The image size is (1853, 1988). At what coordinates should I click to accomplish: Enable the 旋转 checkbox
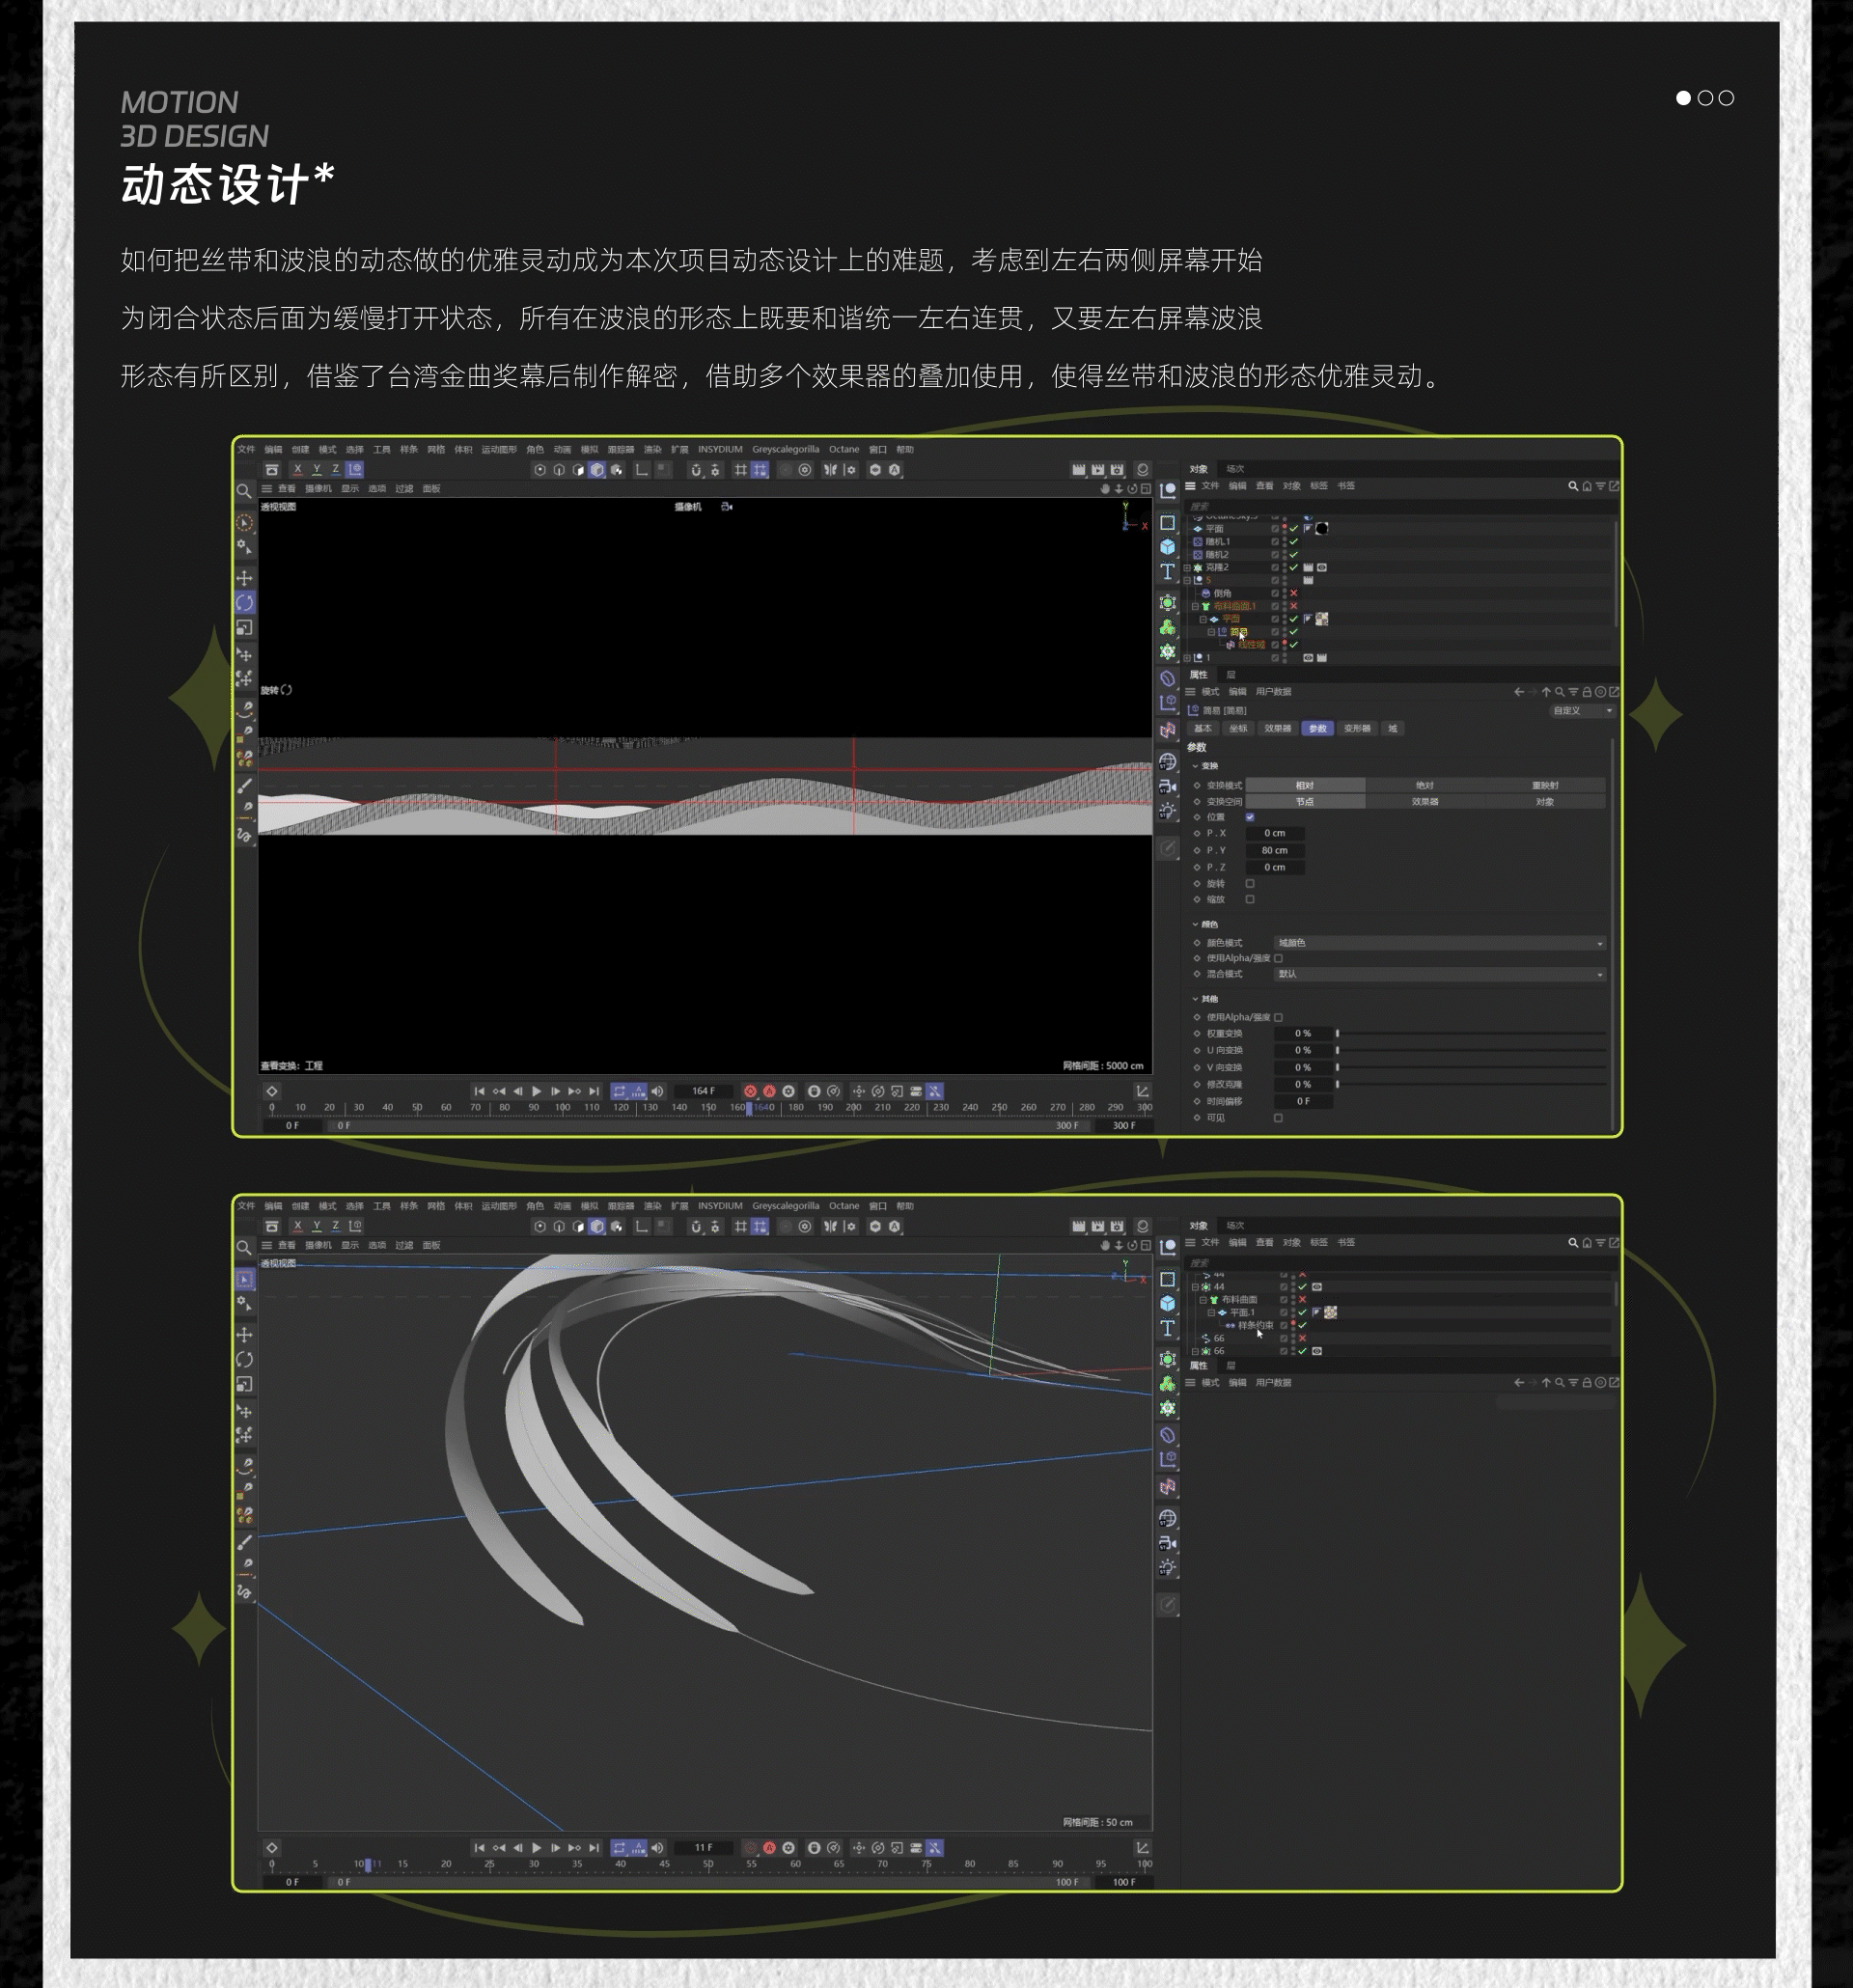(x=1250, y=883)
